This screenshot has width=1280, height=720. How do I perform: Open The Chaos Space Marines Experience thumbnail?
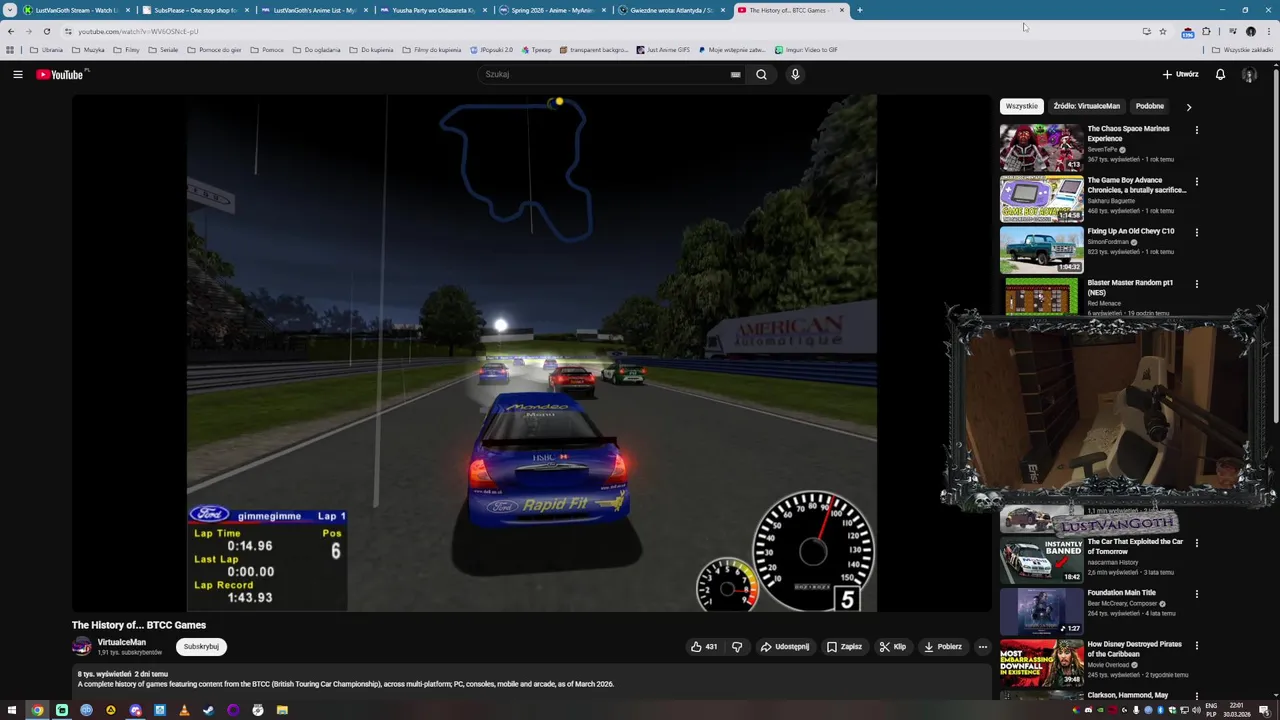(1041, 147)
